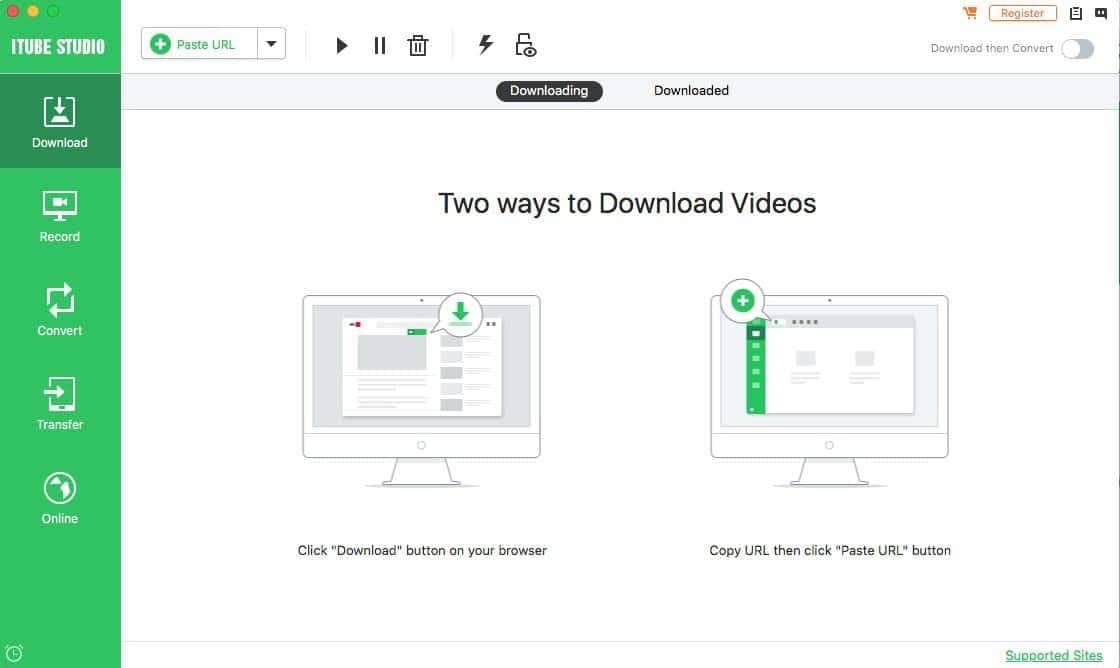
Task: Enable Download then Convert toggle
Action: 1077,48
